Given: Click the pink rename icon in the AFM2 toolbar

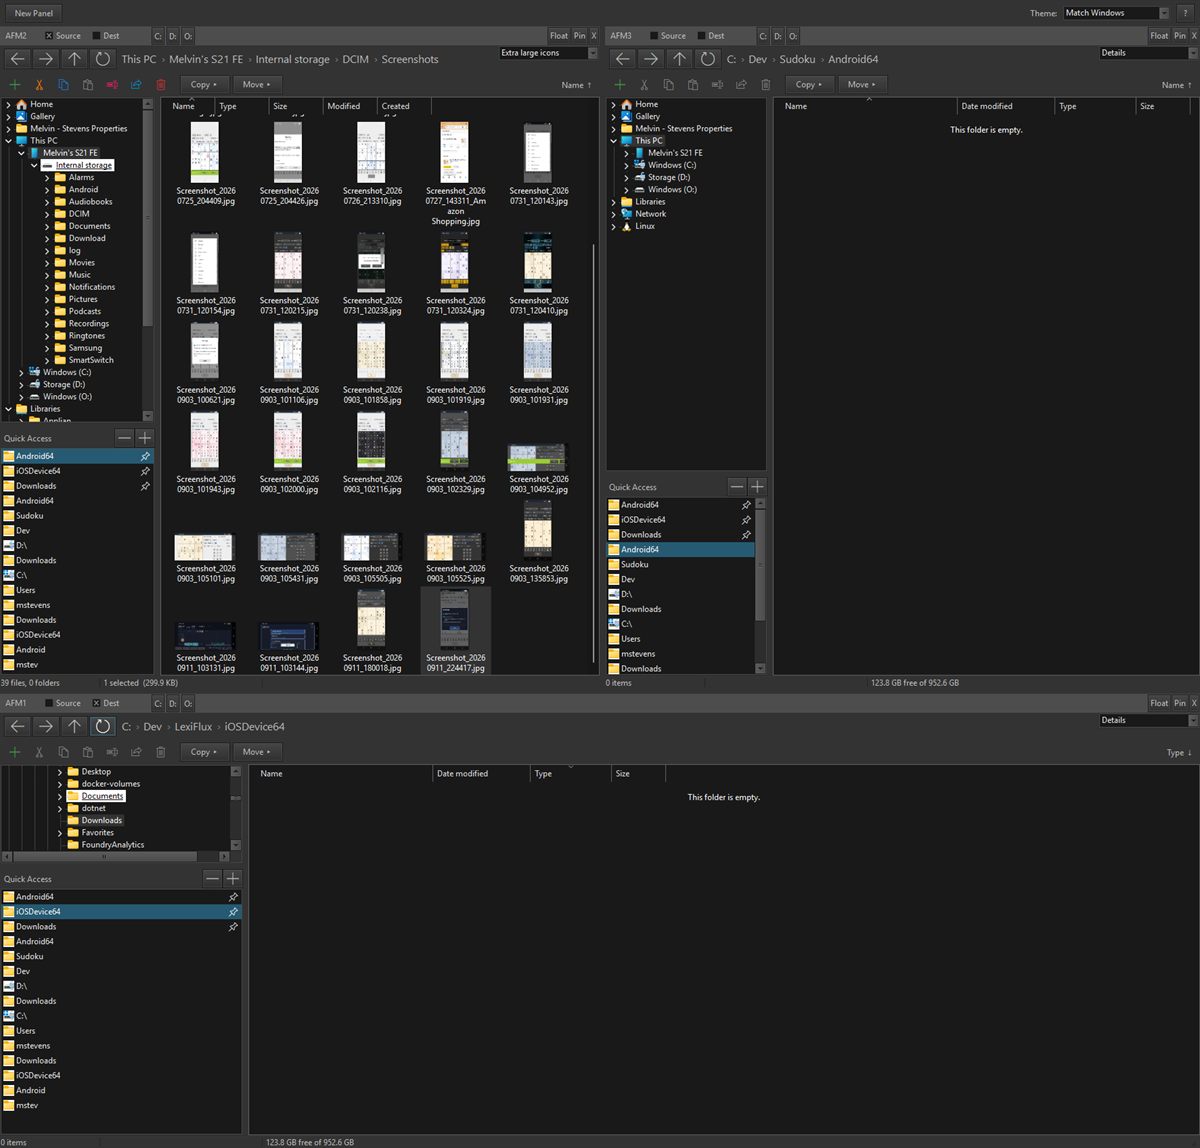Looking at the screenshot, I should click(112, 85).
